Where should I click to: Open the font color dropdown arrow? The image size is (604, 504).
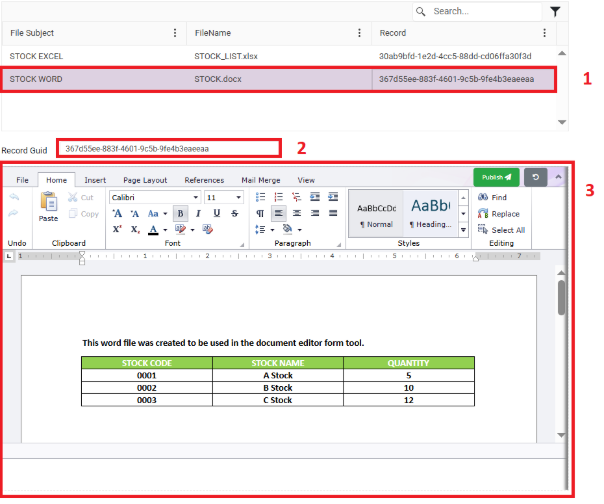click(165, 230)
